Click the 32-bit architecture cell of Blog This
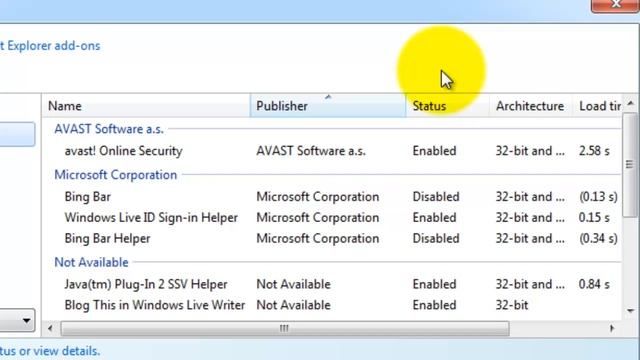Screen dimensions: 640x360 point(512,305)
